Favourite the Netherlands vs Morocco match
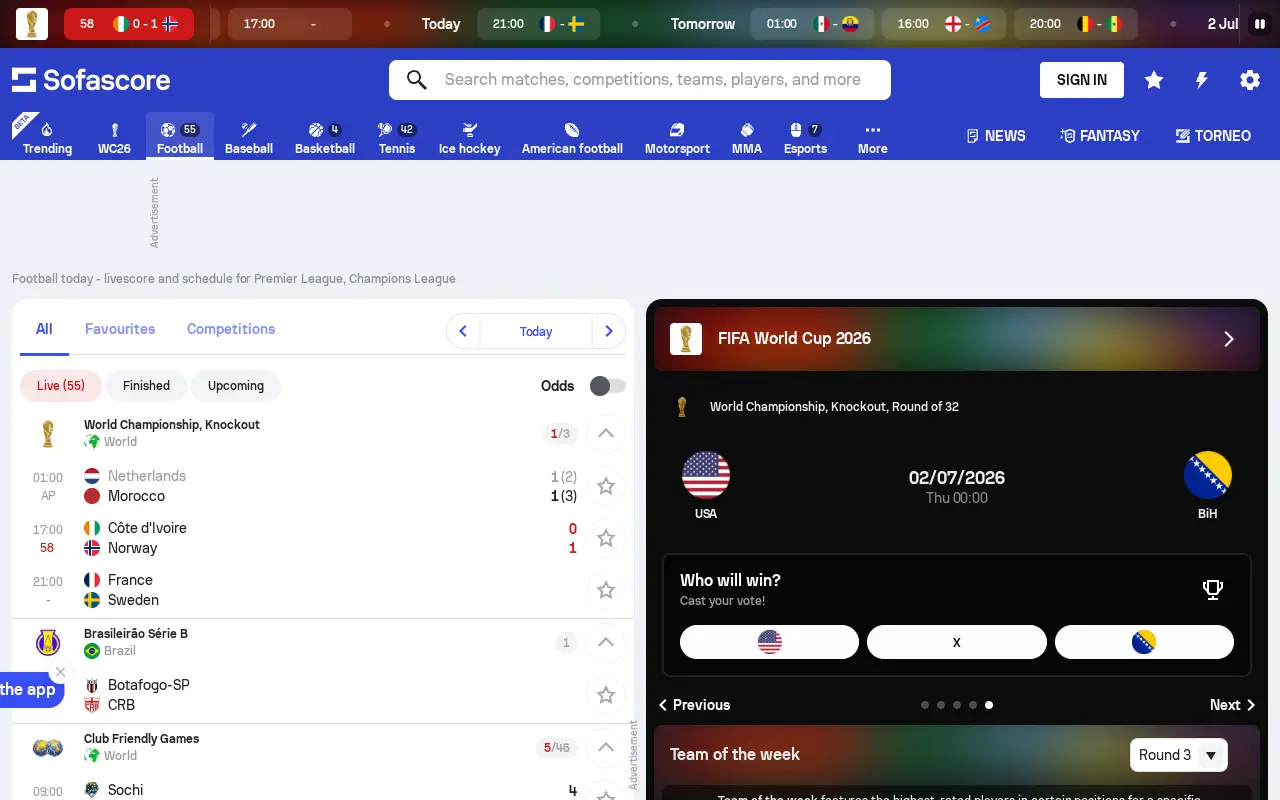This screenshot has height=800, width=1280. click(x=606, y=486)
